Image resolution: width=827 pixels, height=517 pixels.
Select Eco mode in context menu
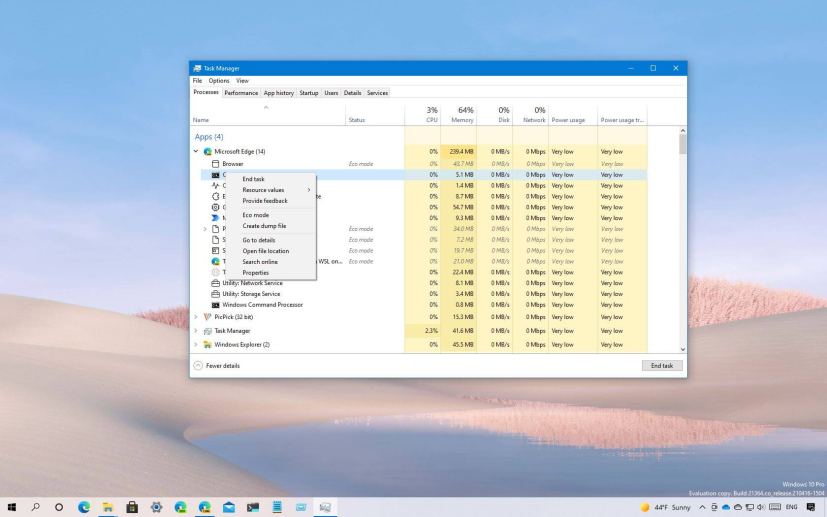[x=271, y=215]
